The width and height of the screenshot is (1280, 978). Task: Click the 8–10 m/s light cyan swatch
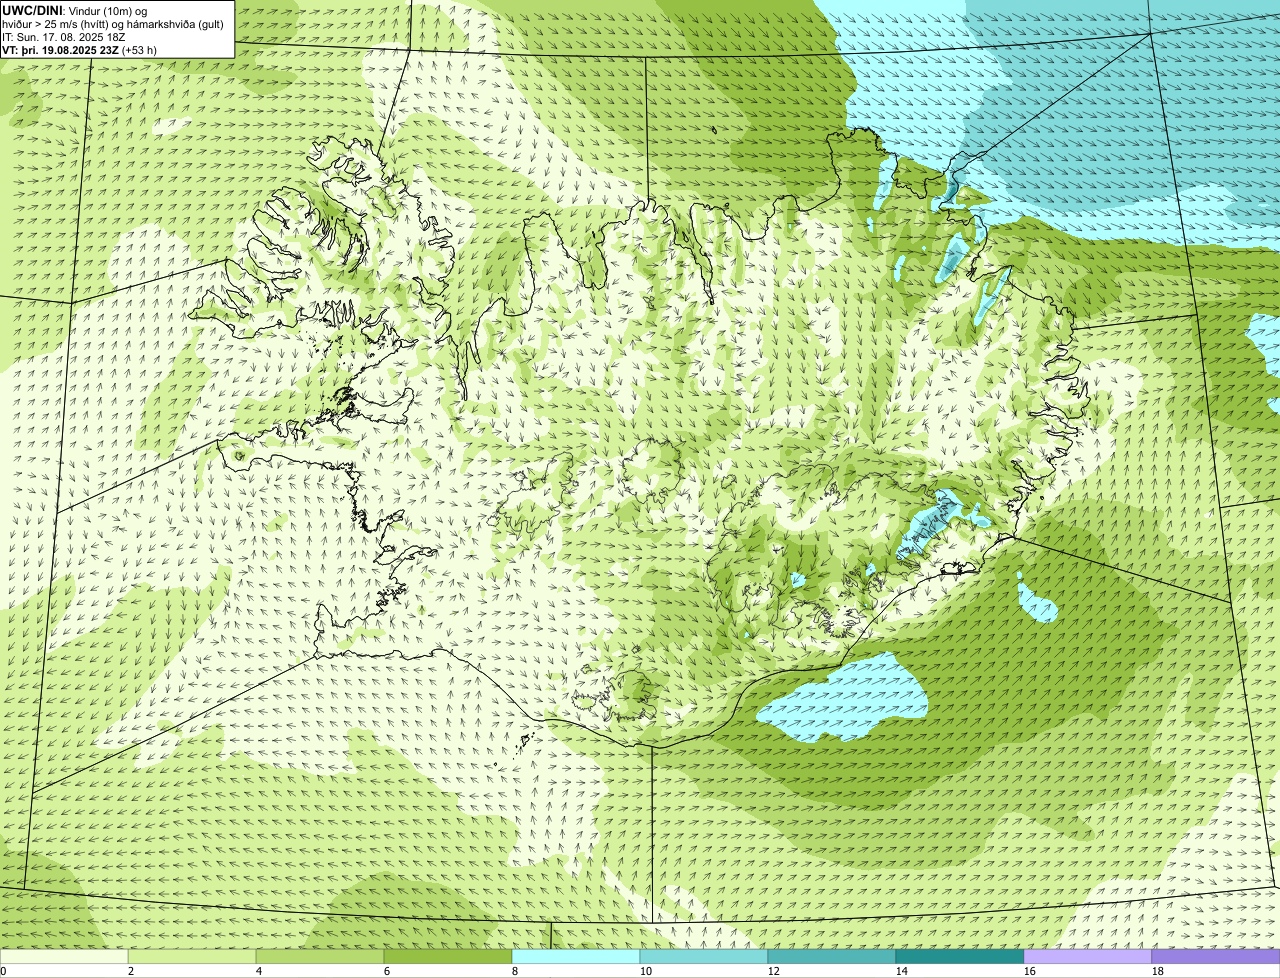[x=576, y=957]
